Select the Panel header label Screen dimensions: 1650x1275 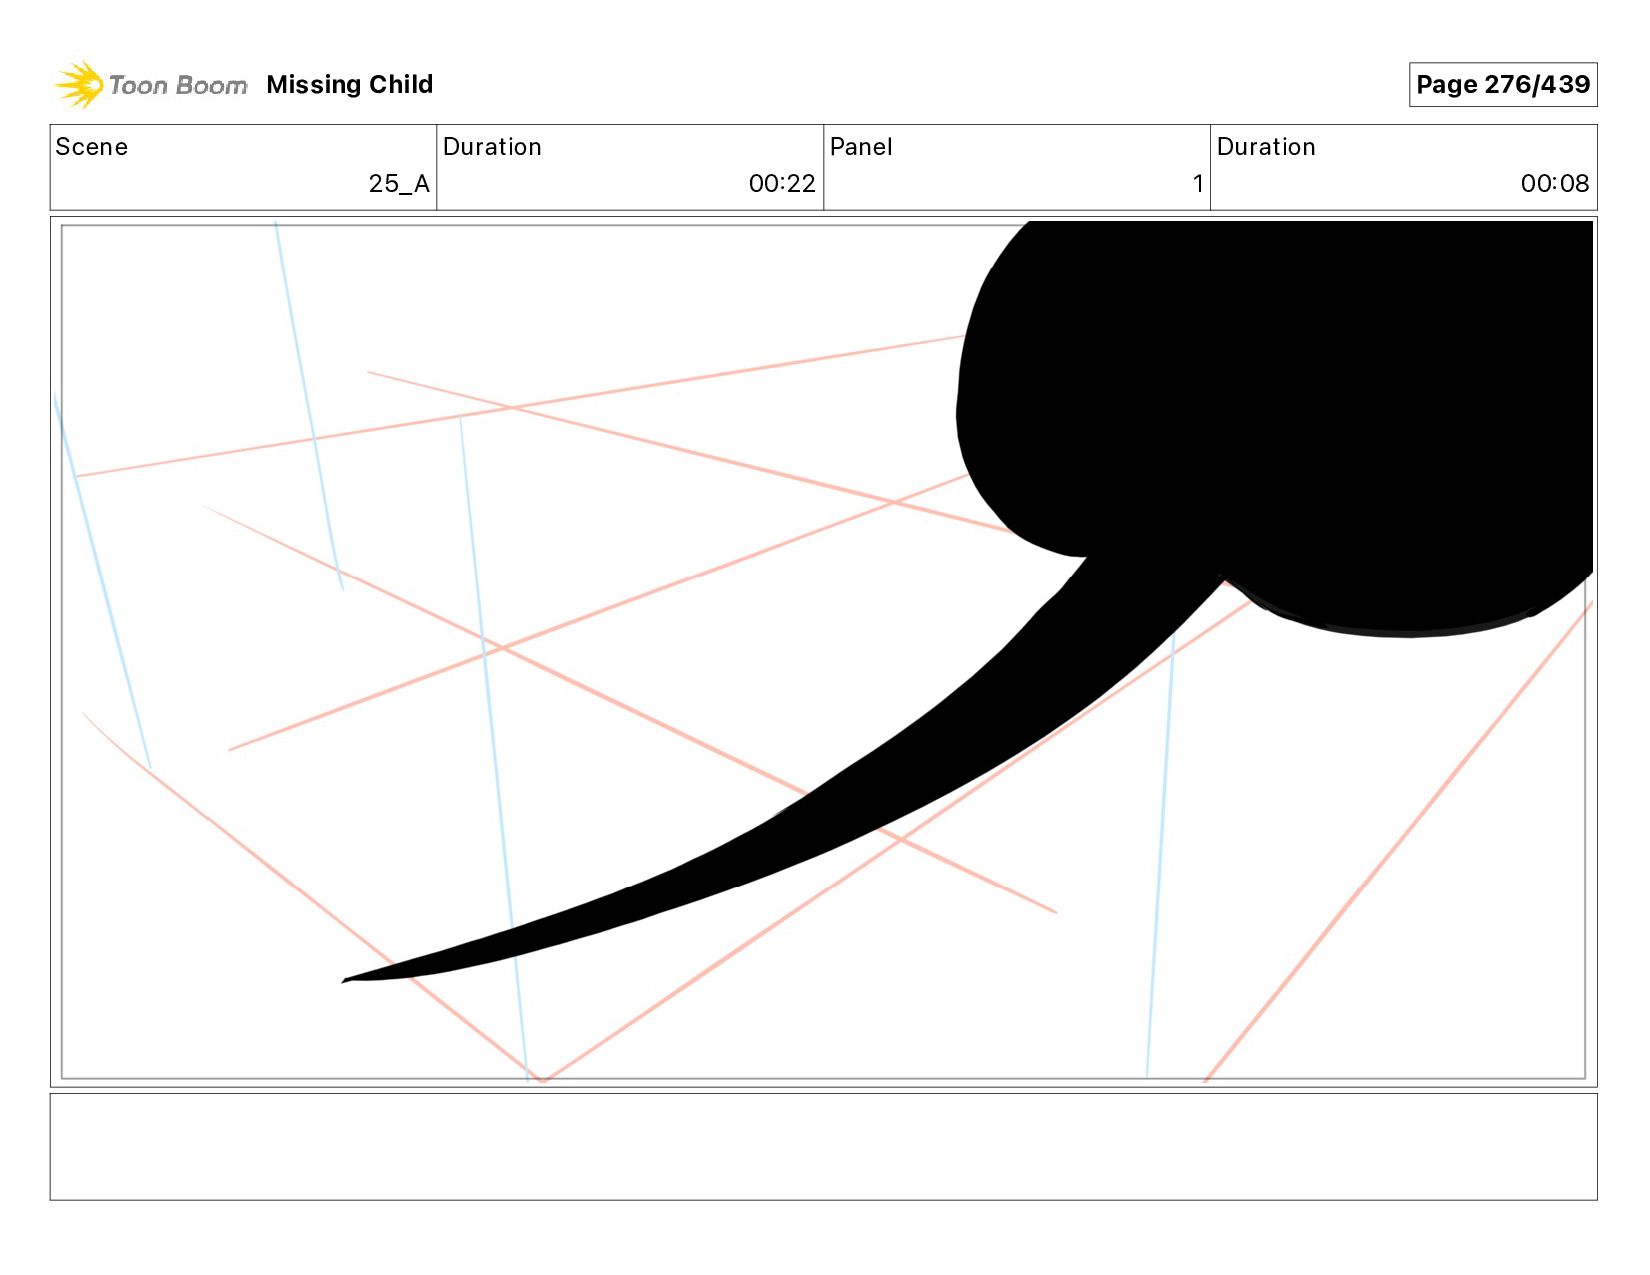(x=861, y=146)
